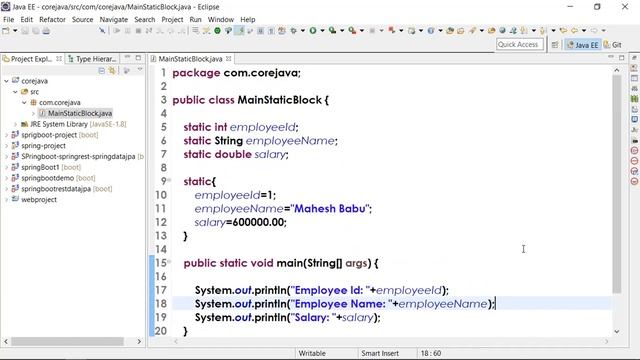Click the Open Perspective icon

[555, 45]
